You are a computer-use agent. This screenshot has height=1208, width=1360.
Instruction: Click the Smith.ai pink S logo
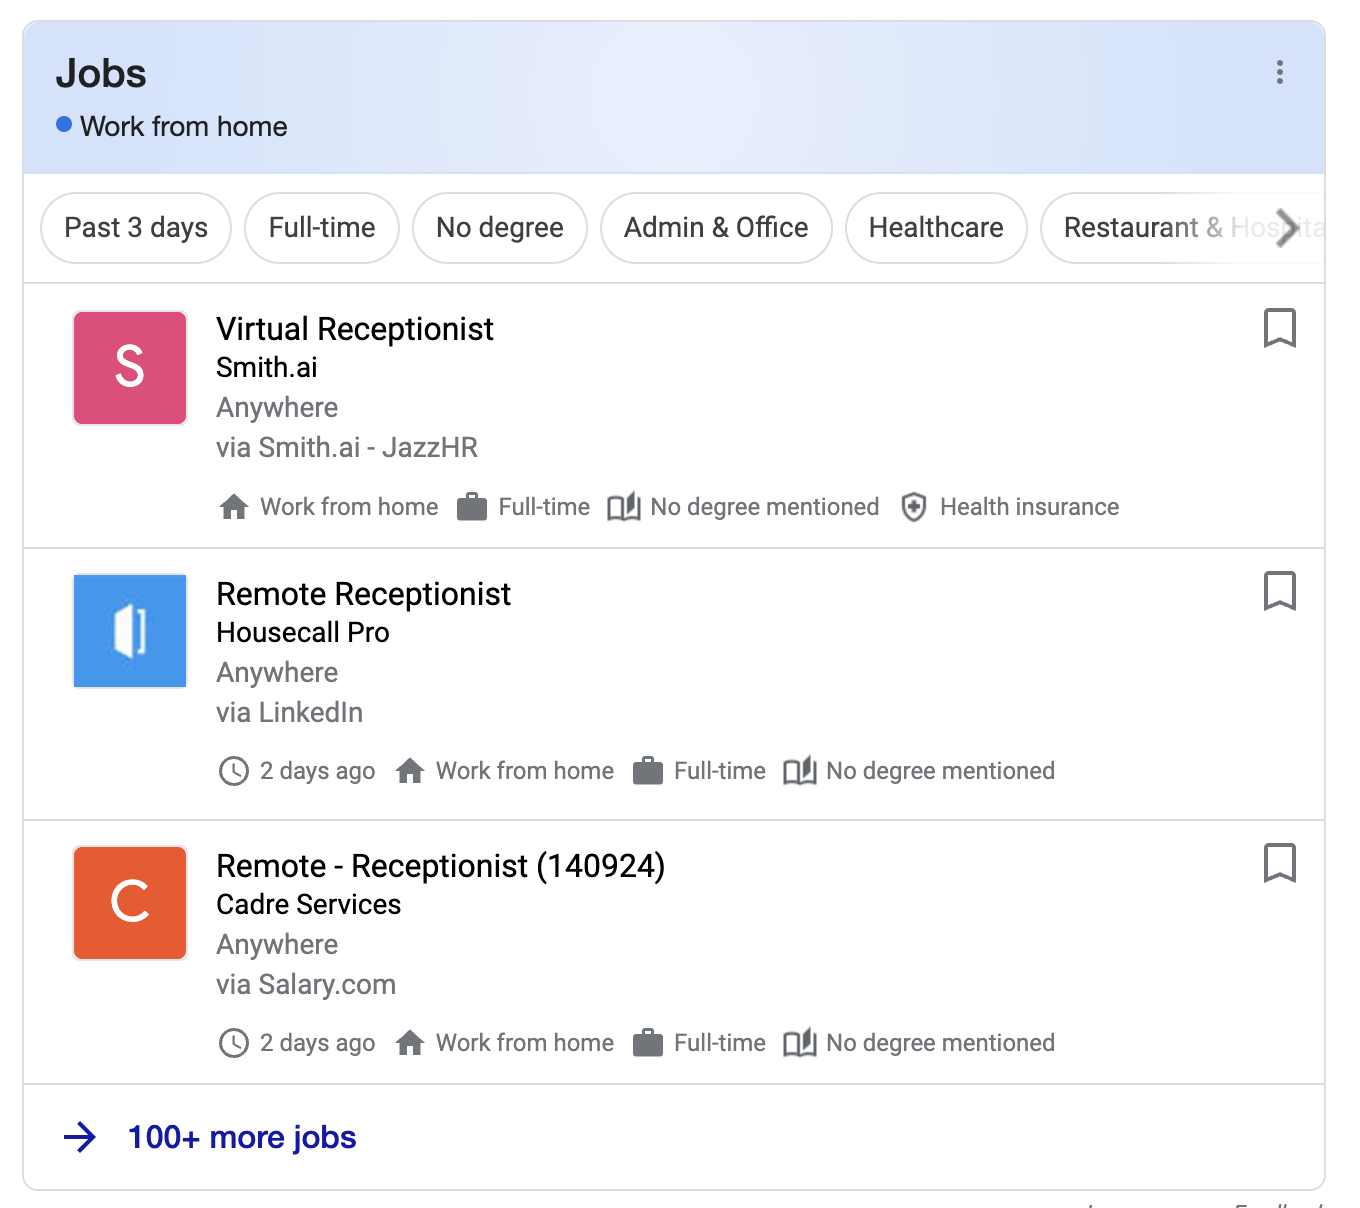(x=130, y=368)
